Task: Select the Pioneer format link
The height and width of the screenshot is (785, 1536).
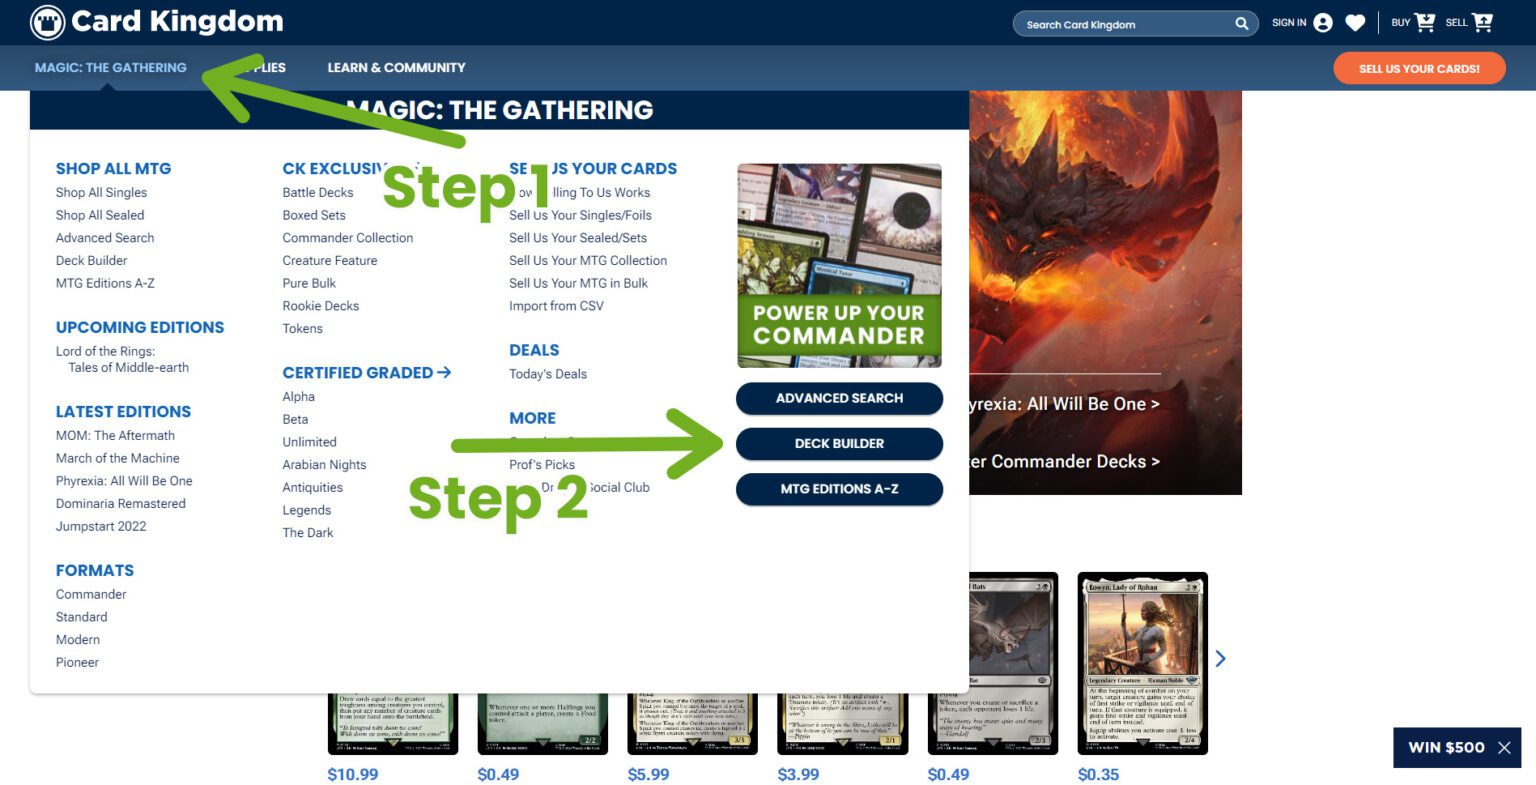Action: pos(77,662)
